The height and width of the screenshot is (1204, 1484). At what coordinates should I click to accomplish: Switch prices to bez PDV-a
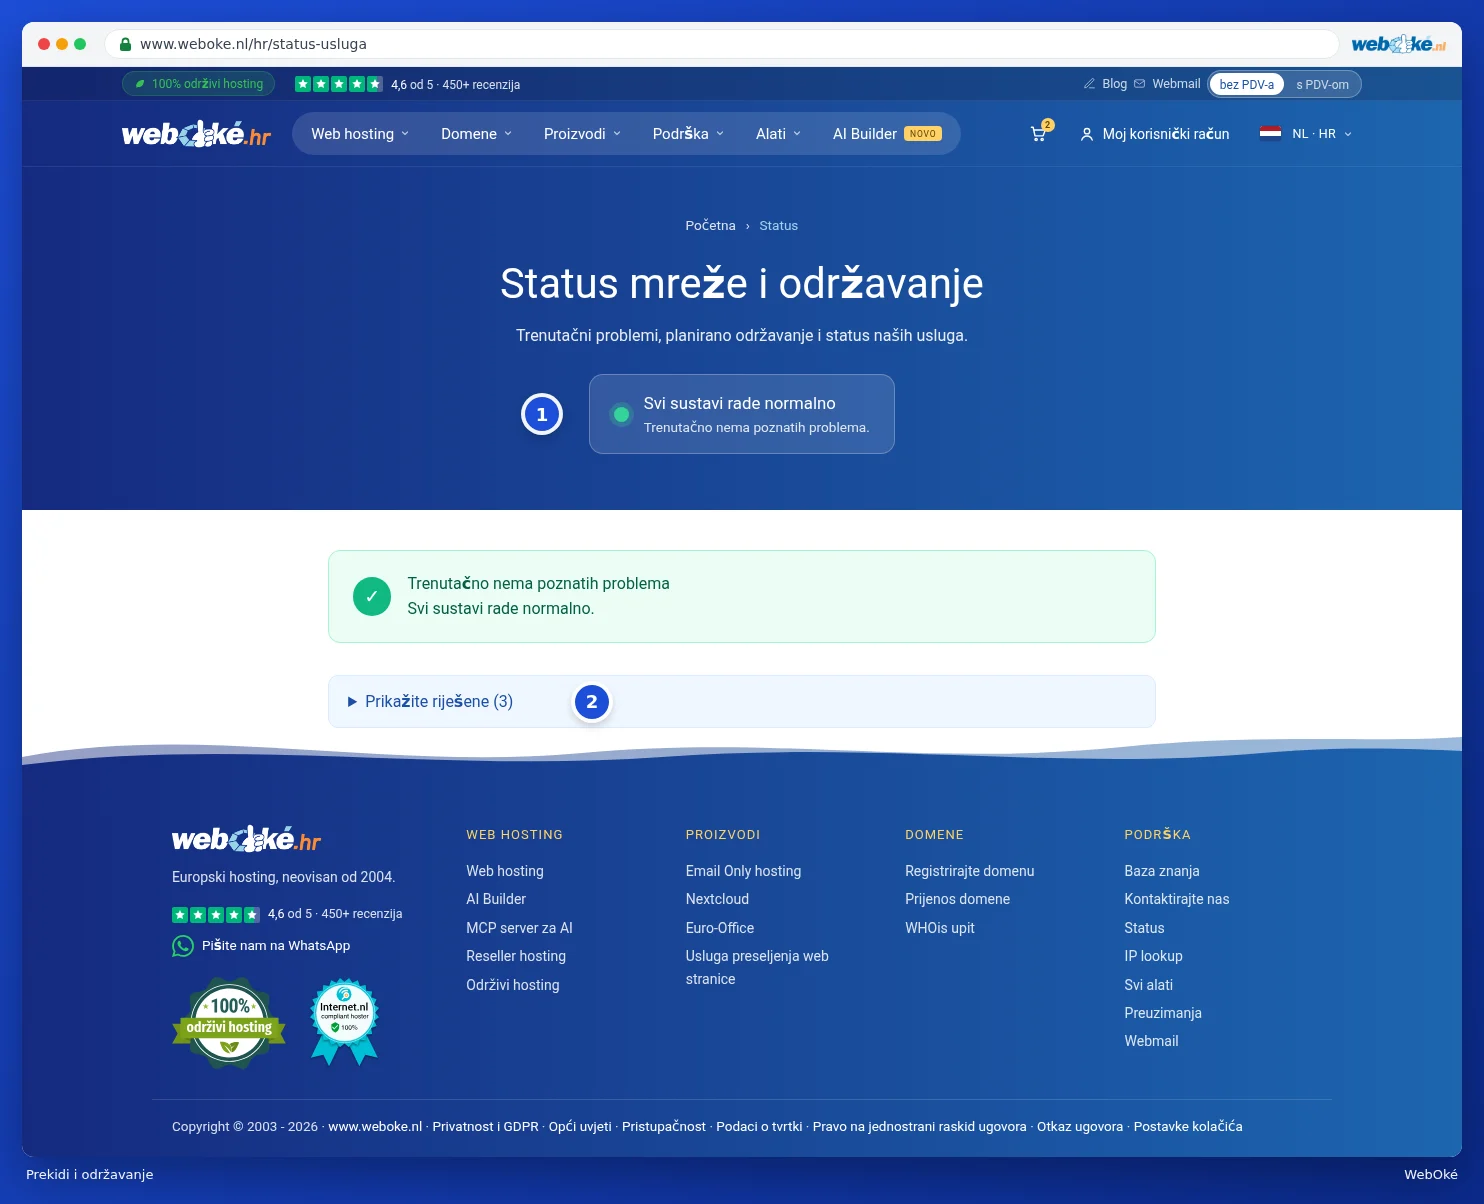tap(1247, 85)
